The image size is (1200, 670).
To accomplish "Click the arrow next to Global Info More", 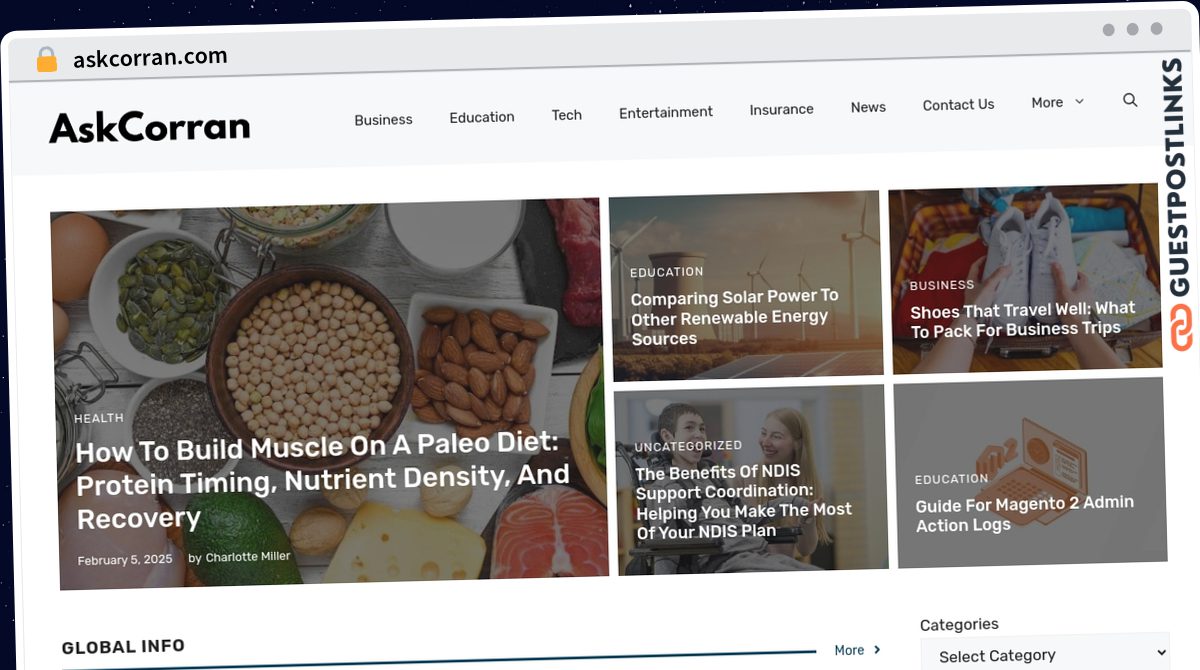I will coord(877,650).
